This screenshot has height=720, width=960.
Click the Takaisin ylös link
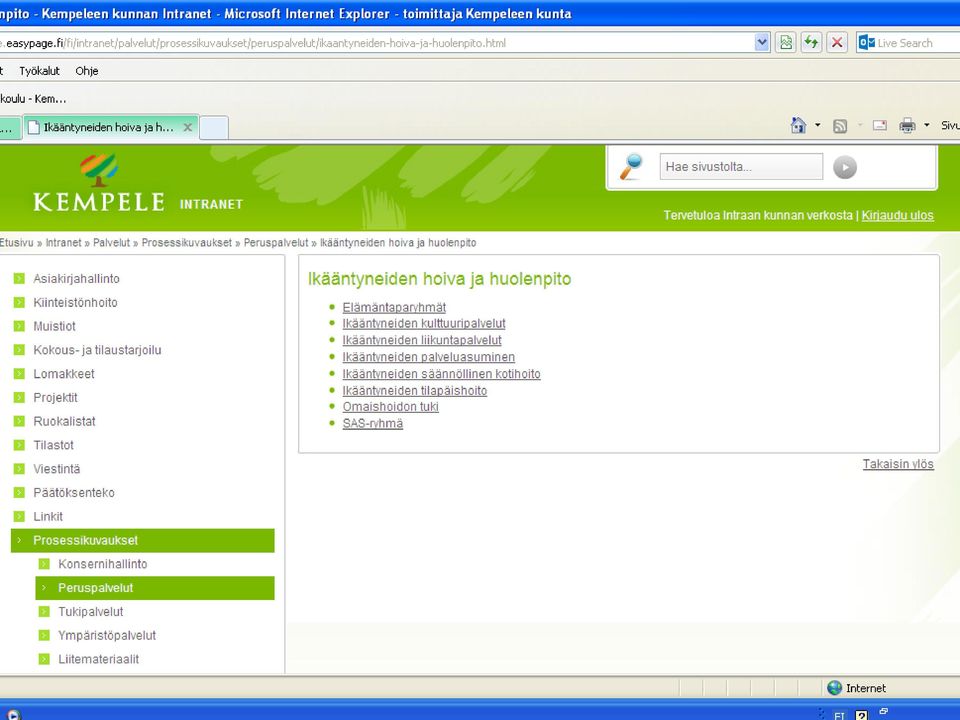(x=898, y=464)
